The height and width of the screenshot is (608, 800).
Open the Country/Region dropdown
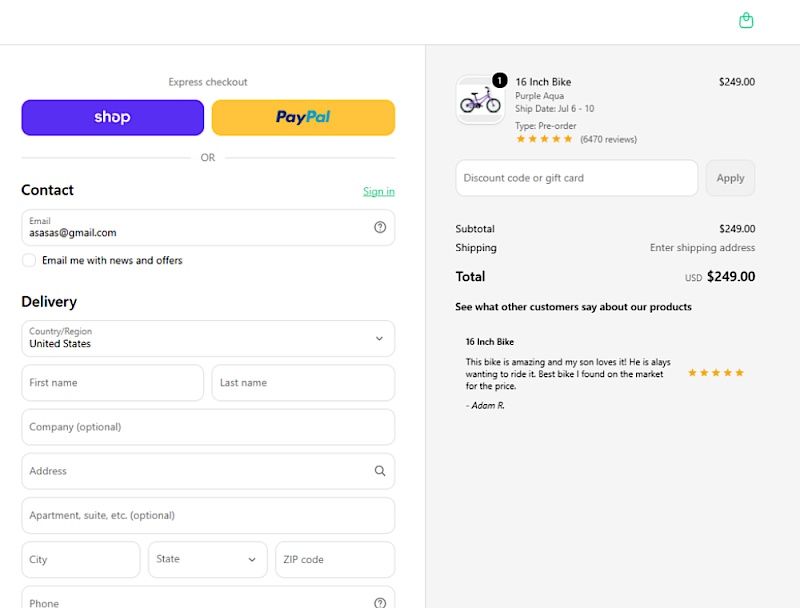pos(208,339)
